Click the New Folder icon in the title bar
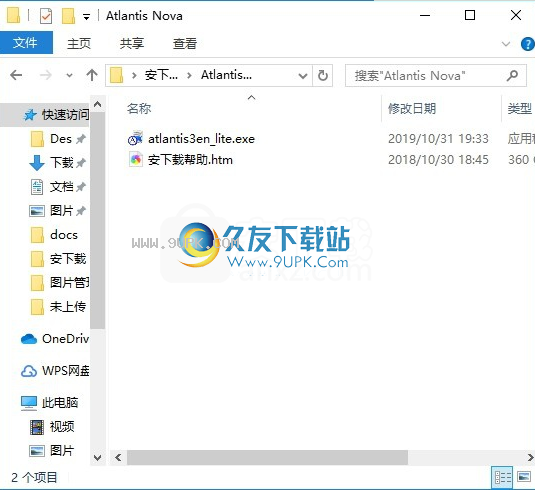 coord(68,16)
